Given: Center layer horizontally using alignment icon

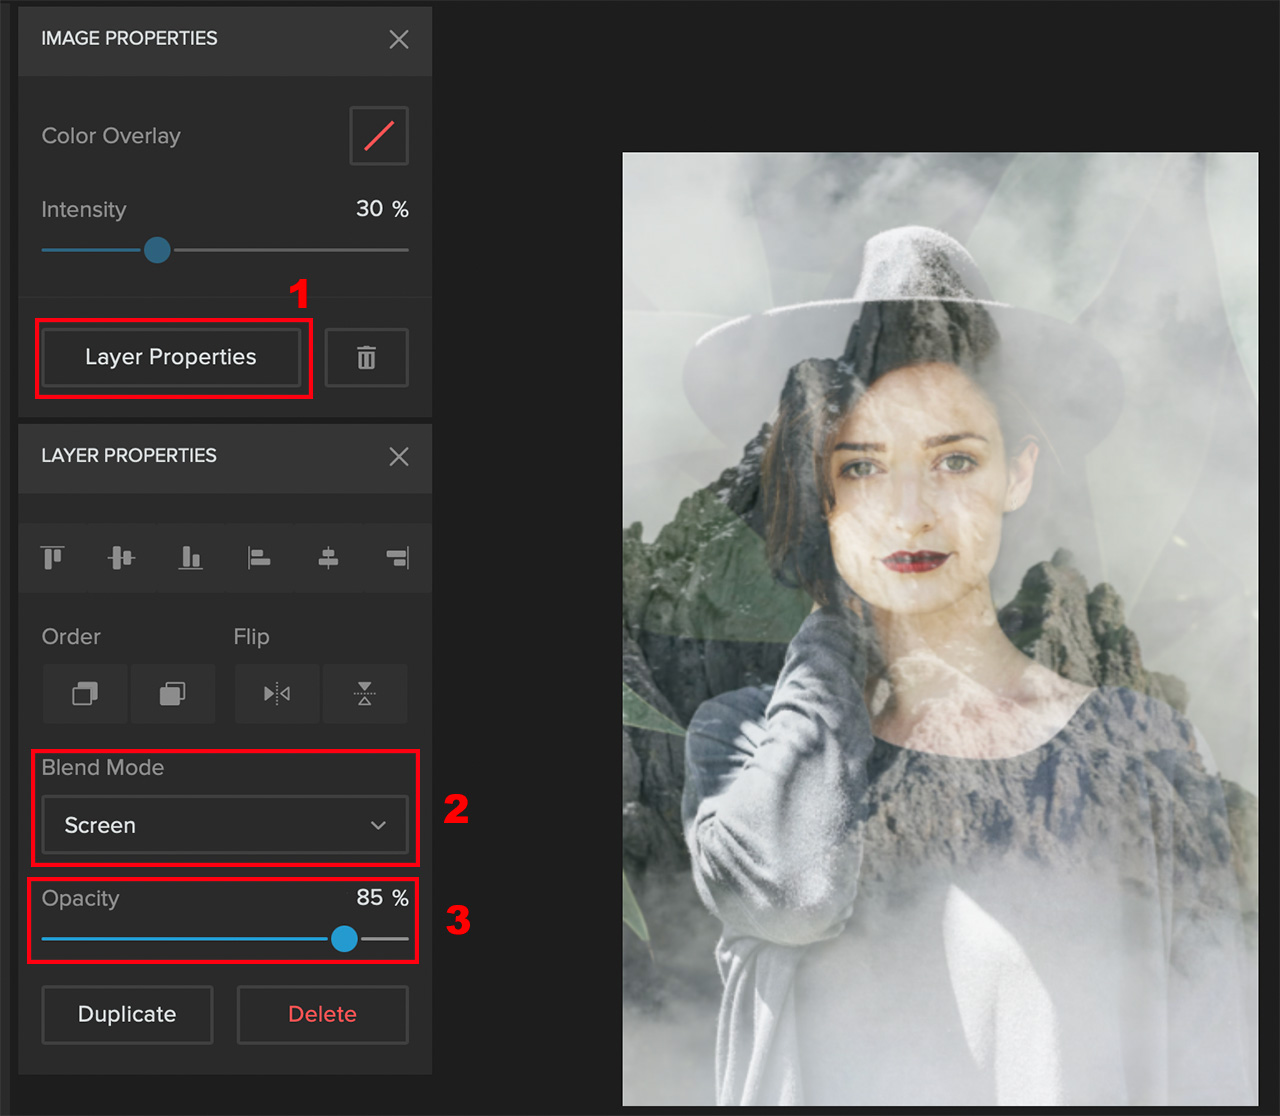Looking at the screenshot, I should (327, 557).
